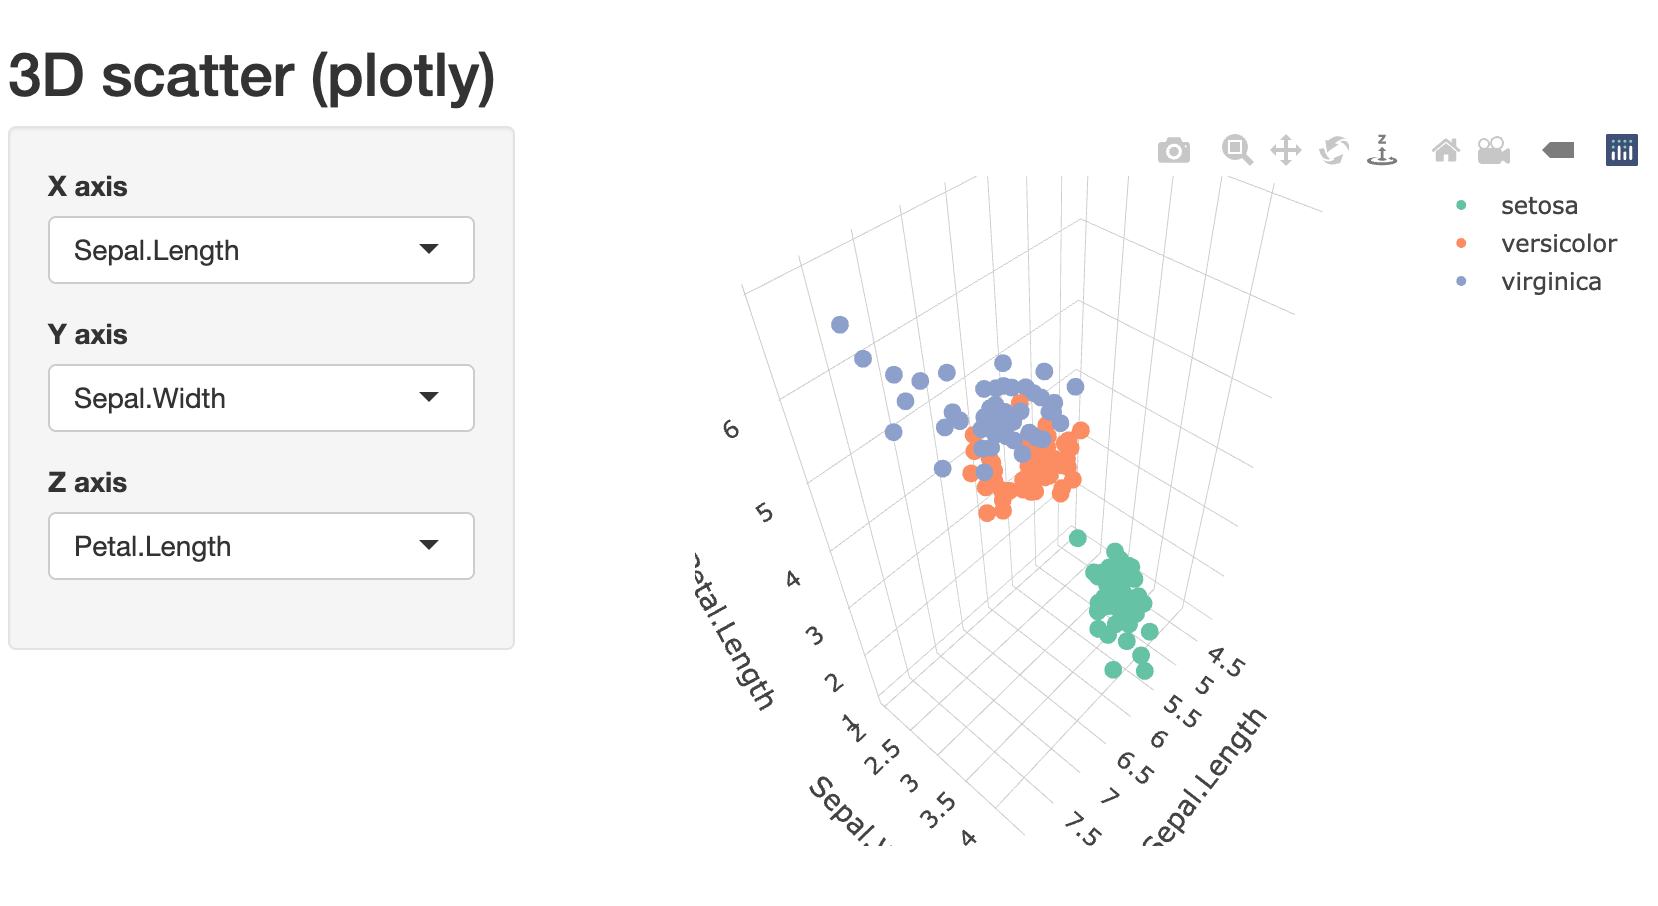Toggle the setosa trace in the legend
1658x906 pixels.
point(1538,206)
